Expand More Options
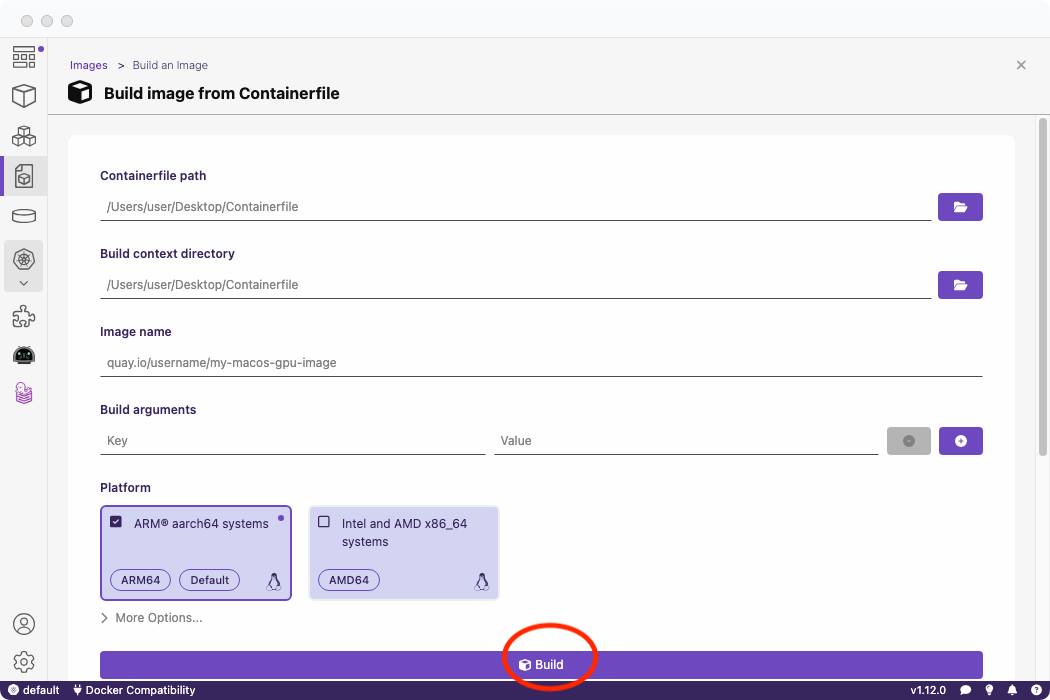 pos(151,618)
